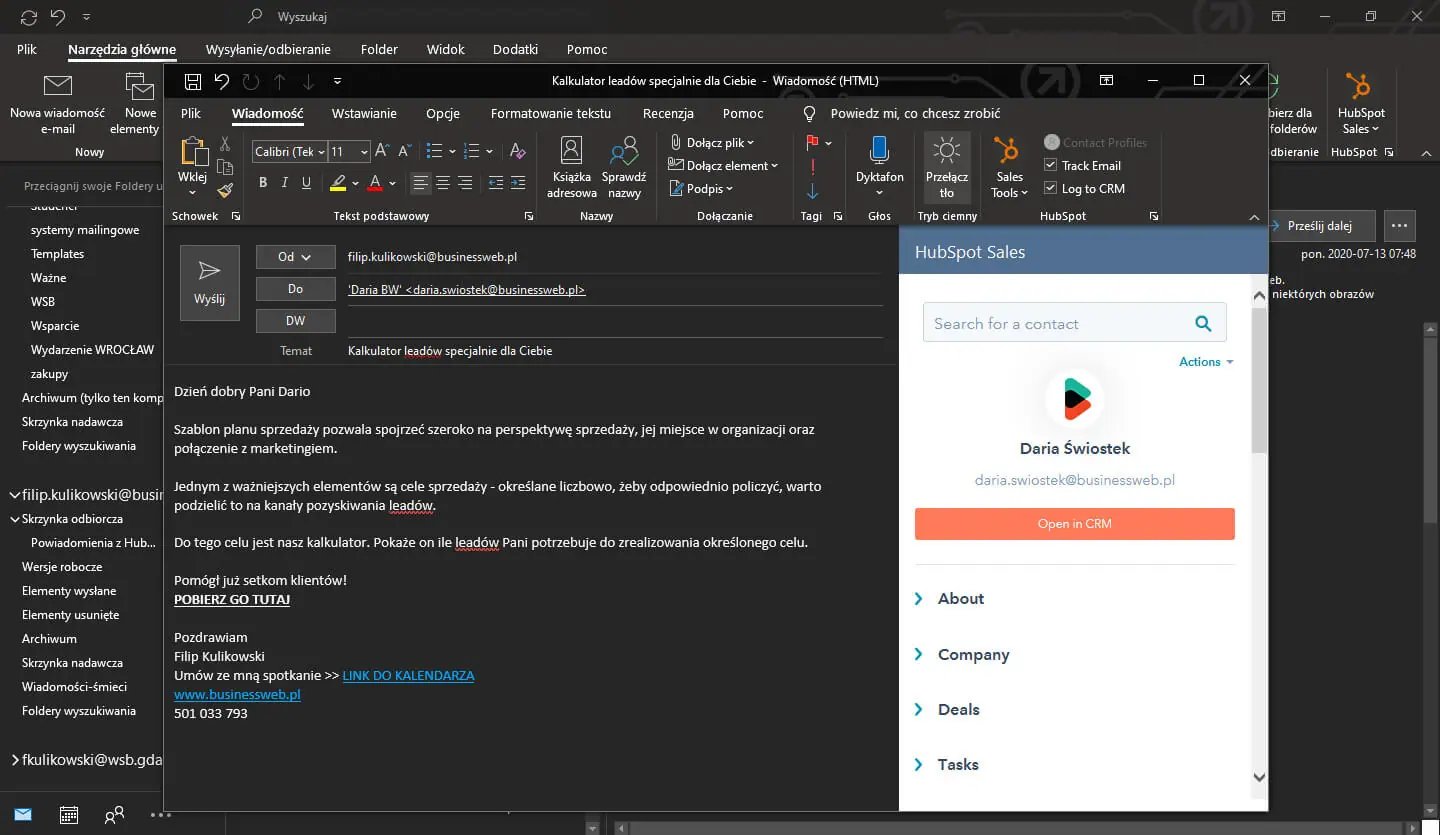Click the search magnifier in HubSpot panel
The height and width of the screenshot is (835, 1440).
coord(1203,323)
